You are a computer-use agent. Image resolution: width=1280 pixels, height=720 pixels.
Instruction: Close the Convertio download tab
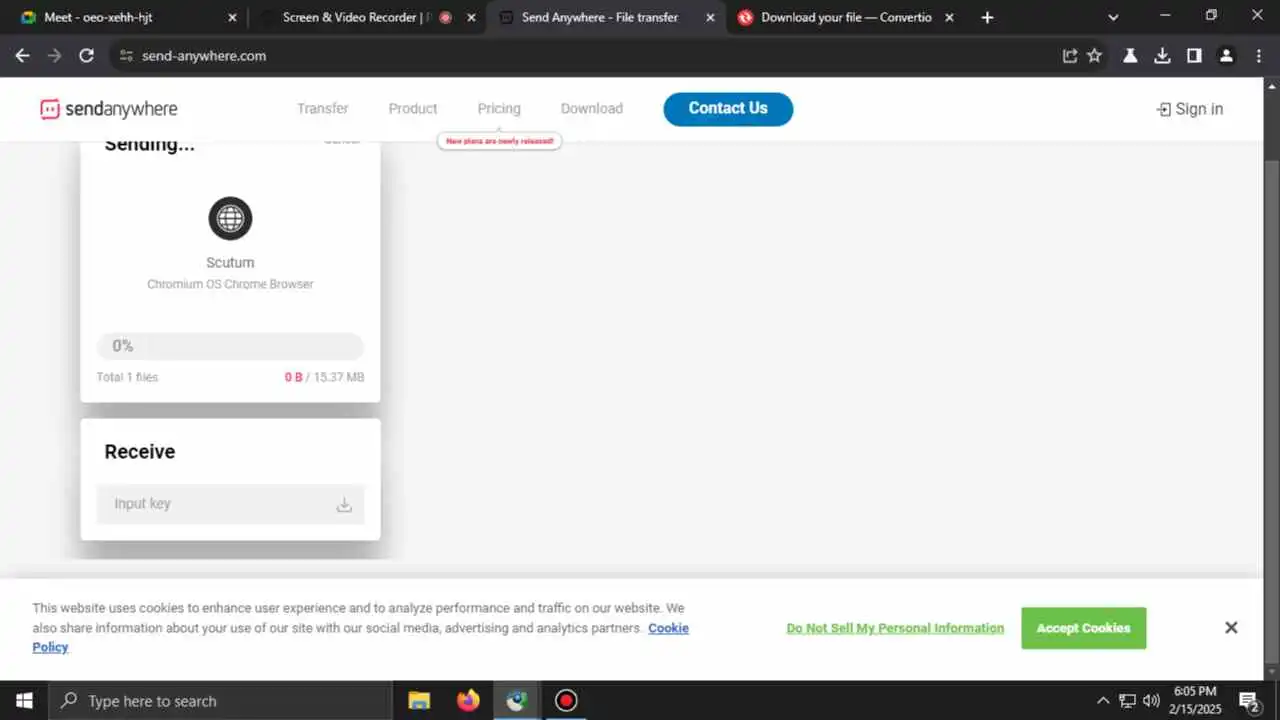pyautogui.click(x=949, y=18)
